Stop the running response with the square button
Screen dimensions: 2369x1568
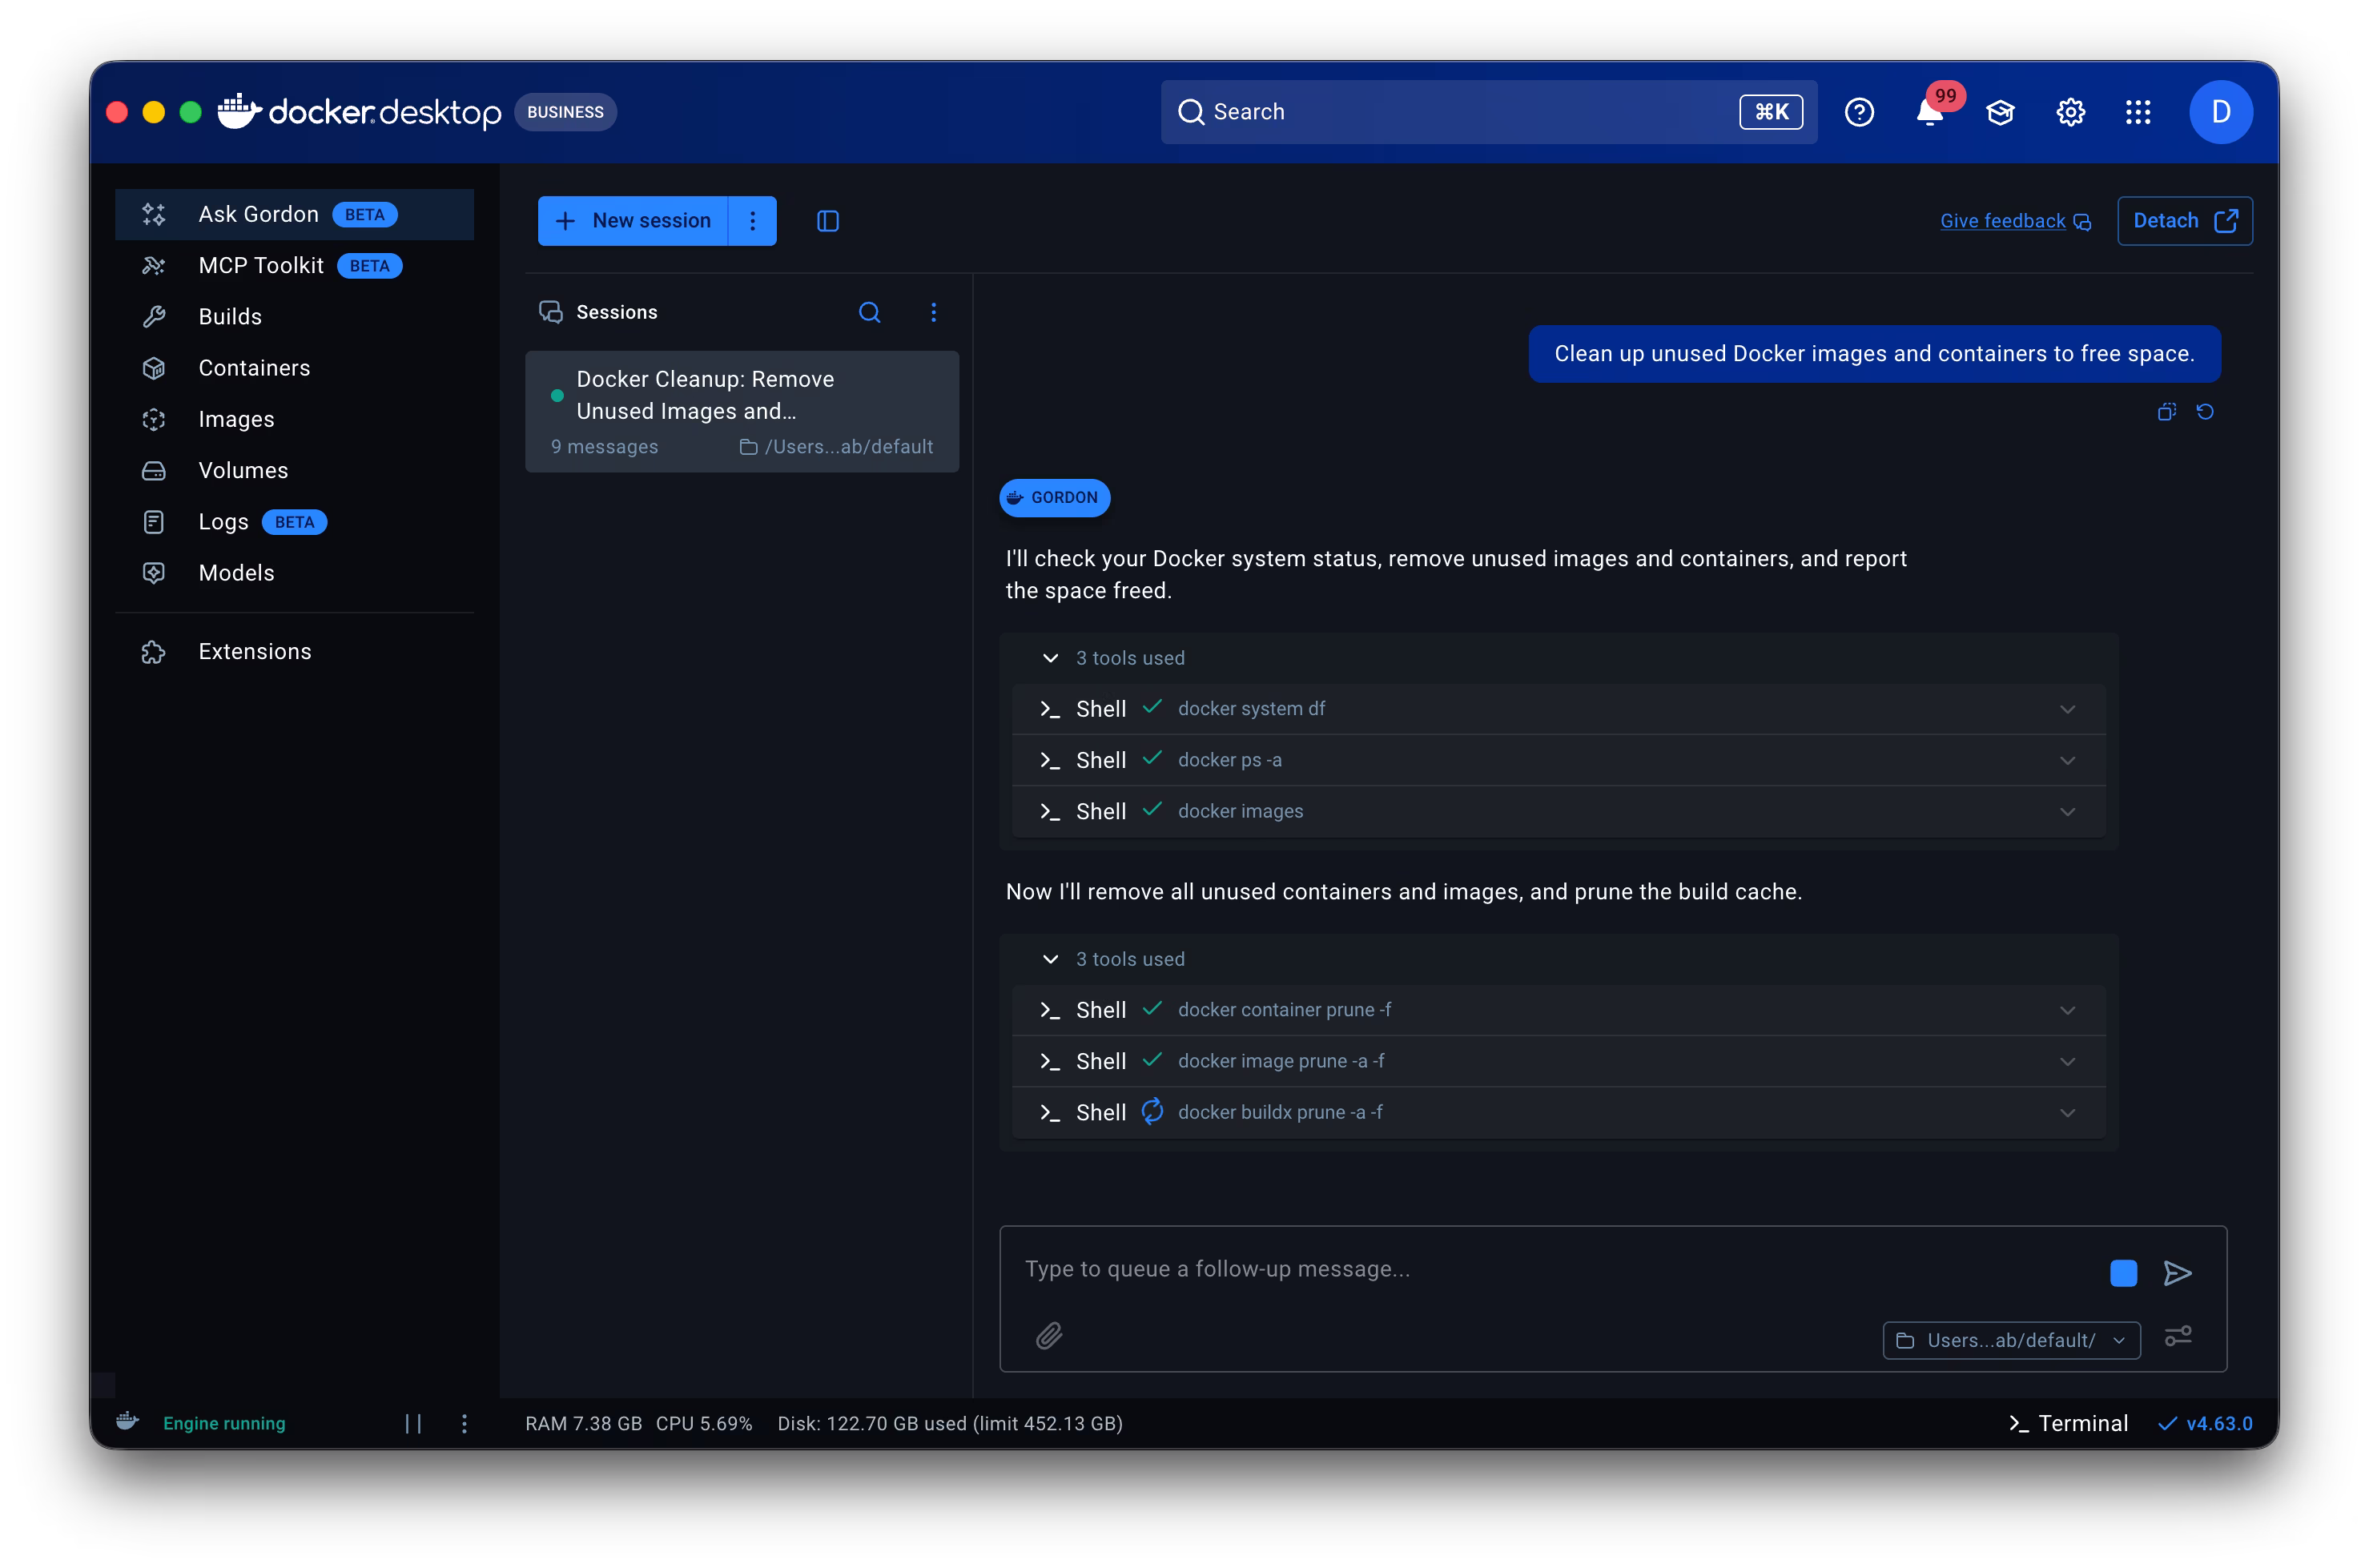[x=2123, y=1273]
